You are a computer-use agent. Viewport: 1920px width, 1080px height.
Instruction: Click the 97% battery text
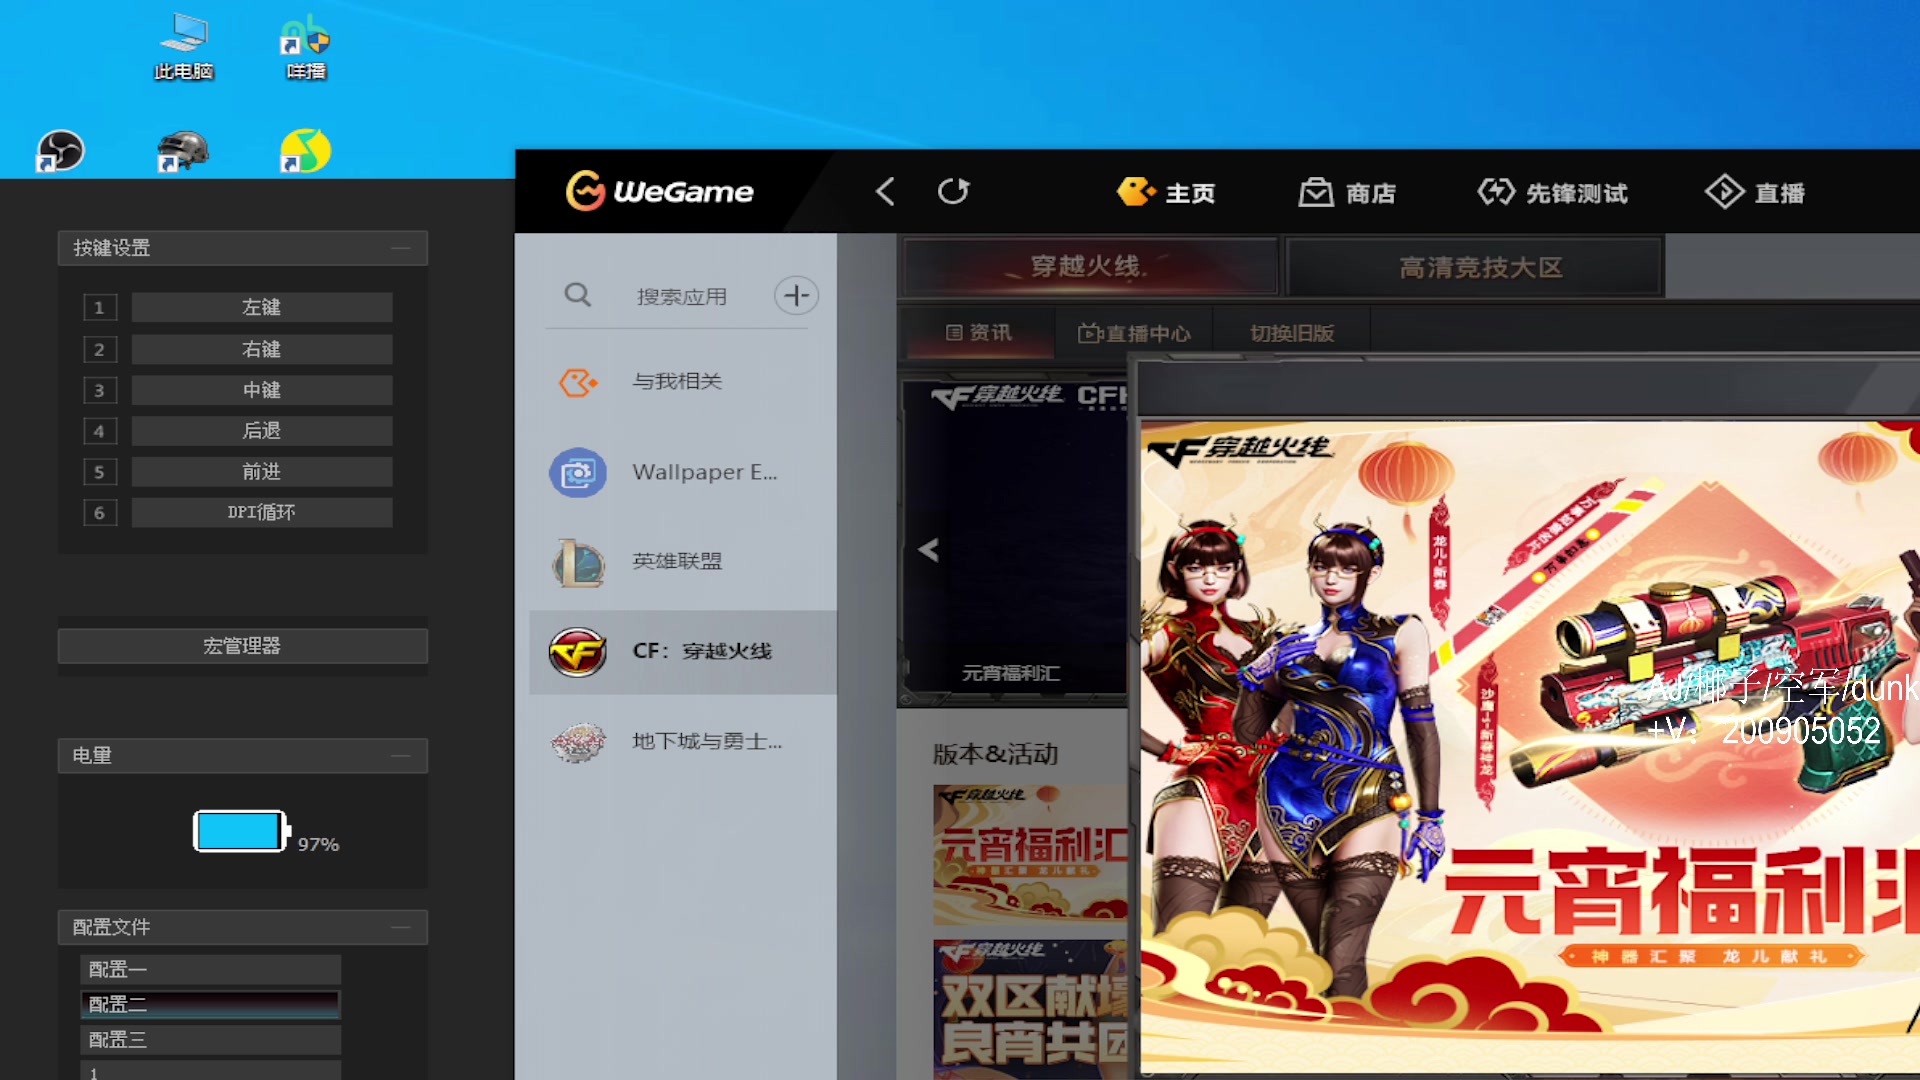[318, 844]
